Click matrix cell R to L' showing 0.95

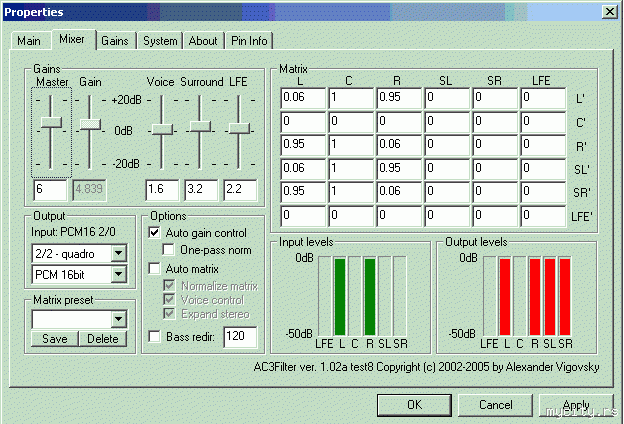point(399,98)
